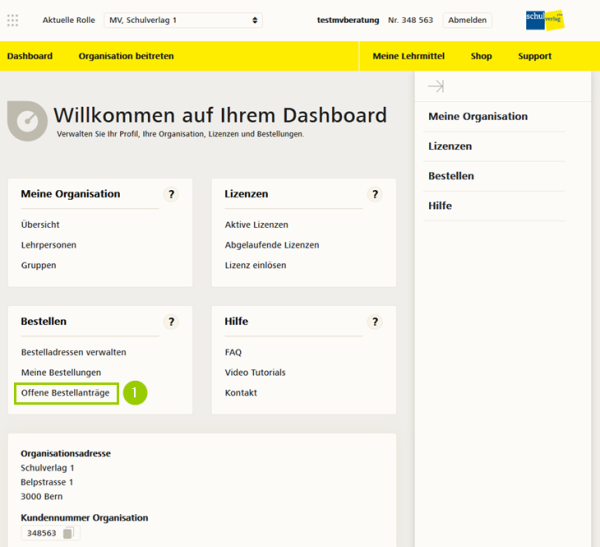Collapse the right sidebar arrow icon
Image resolution: width=600 pixels, height=547 pixels.
click(x=435, y=87)
